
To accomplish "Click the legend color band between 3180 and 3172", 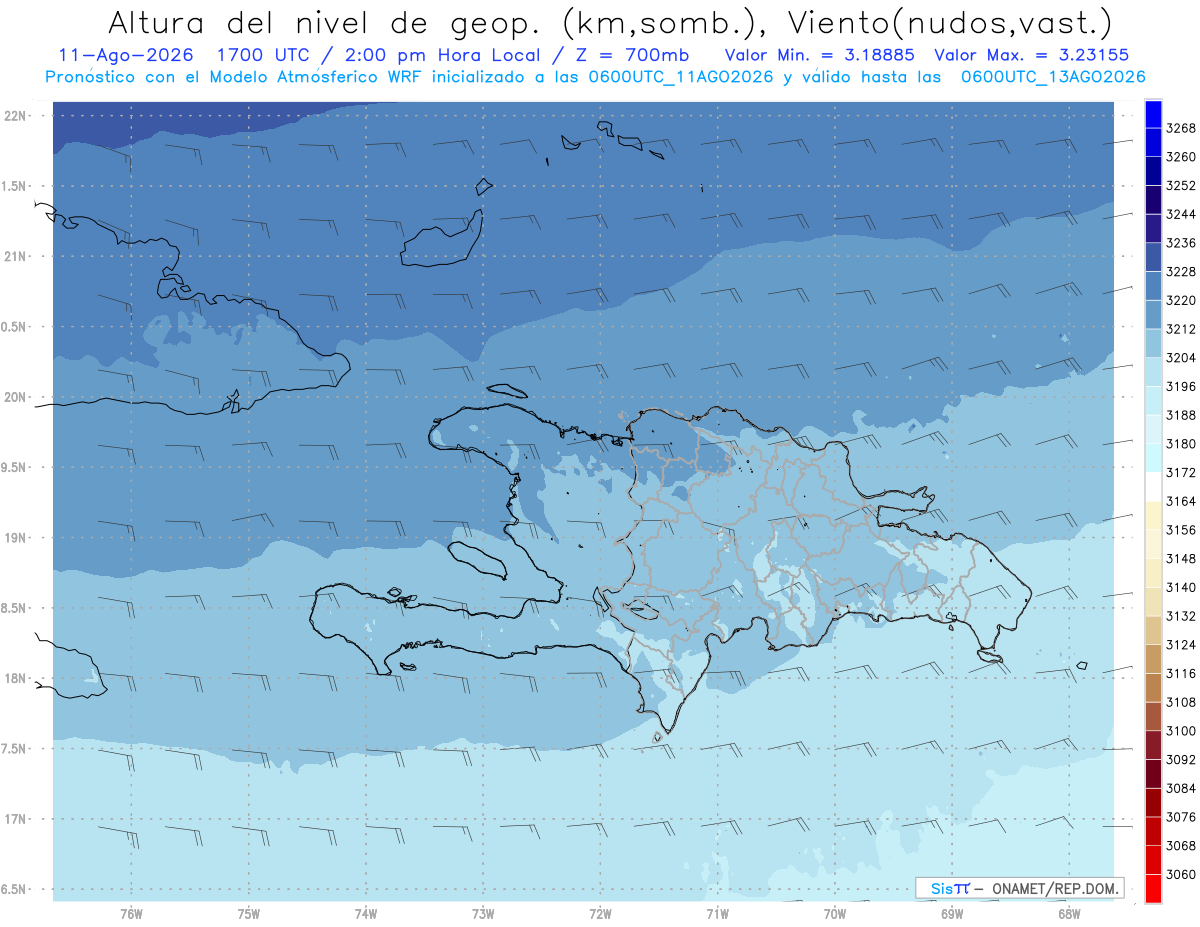I will tap(1152, 458).
